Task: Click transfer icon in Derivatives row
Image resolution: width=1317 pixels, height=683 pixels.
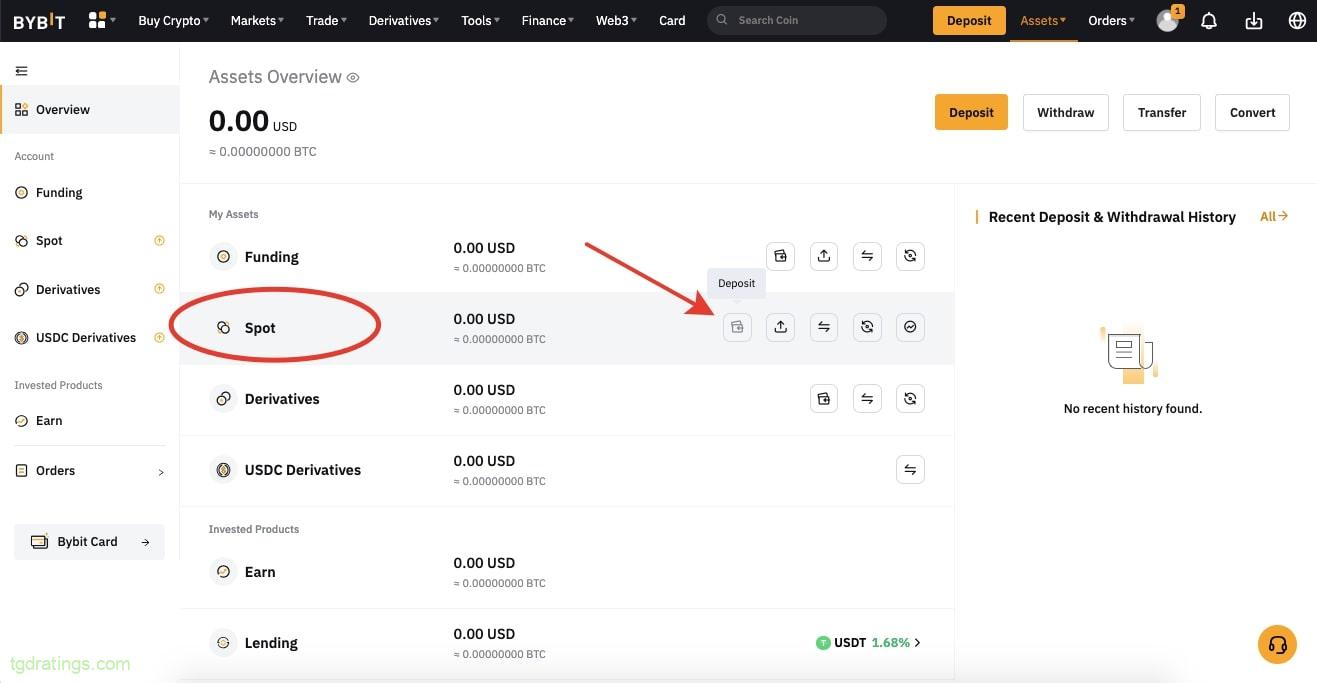Action: click(x=867, y=398)
